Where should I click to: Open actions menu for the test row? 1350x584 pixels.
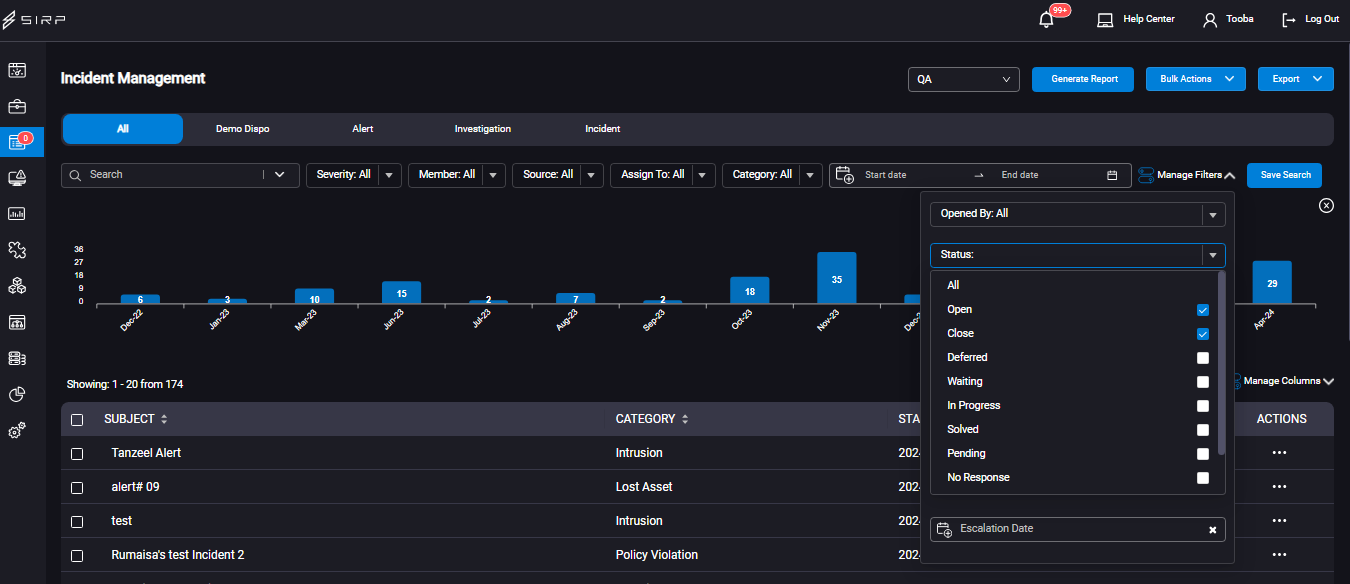(x=1279, y=521)
